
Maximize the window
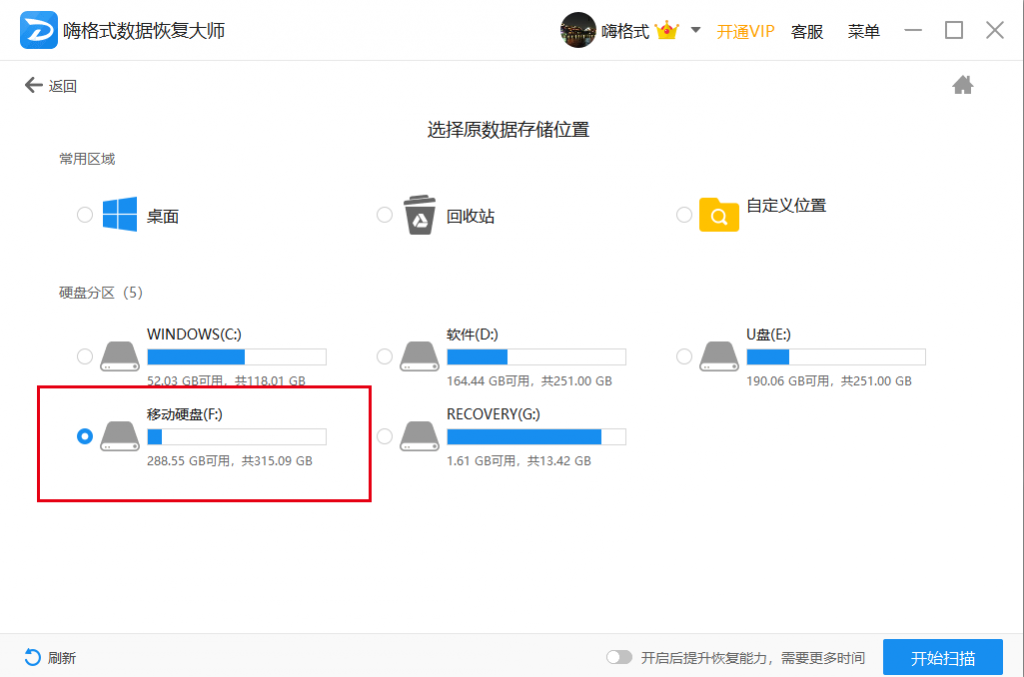pyautogui.click(x=953, y=30)
